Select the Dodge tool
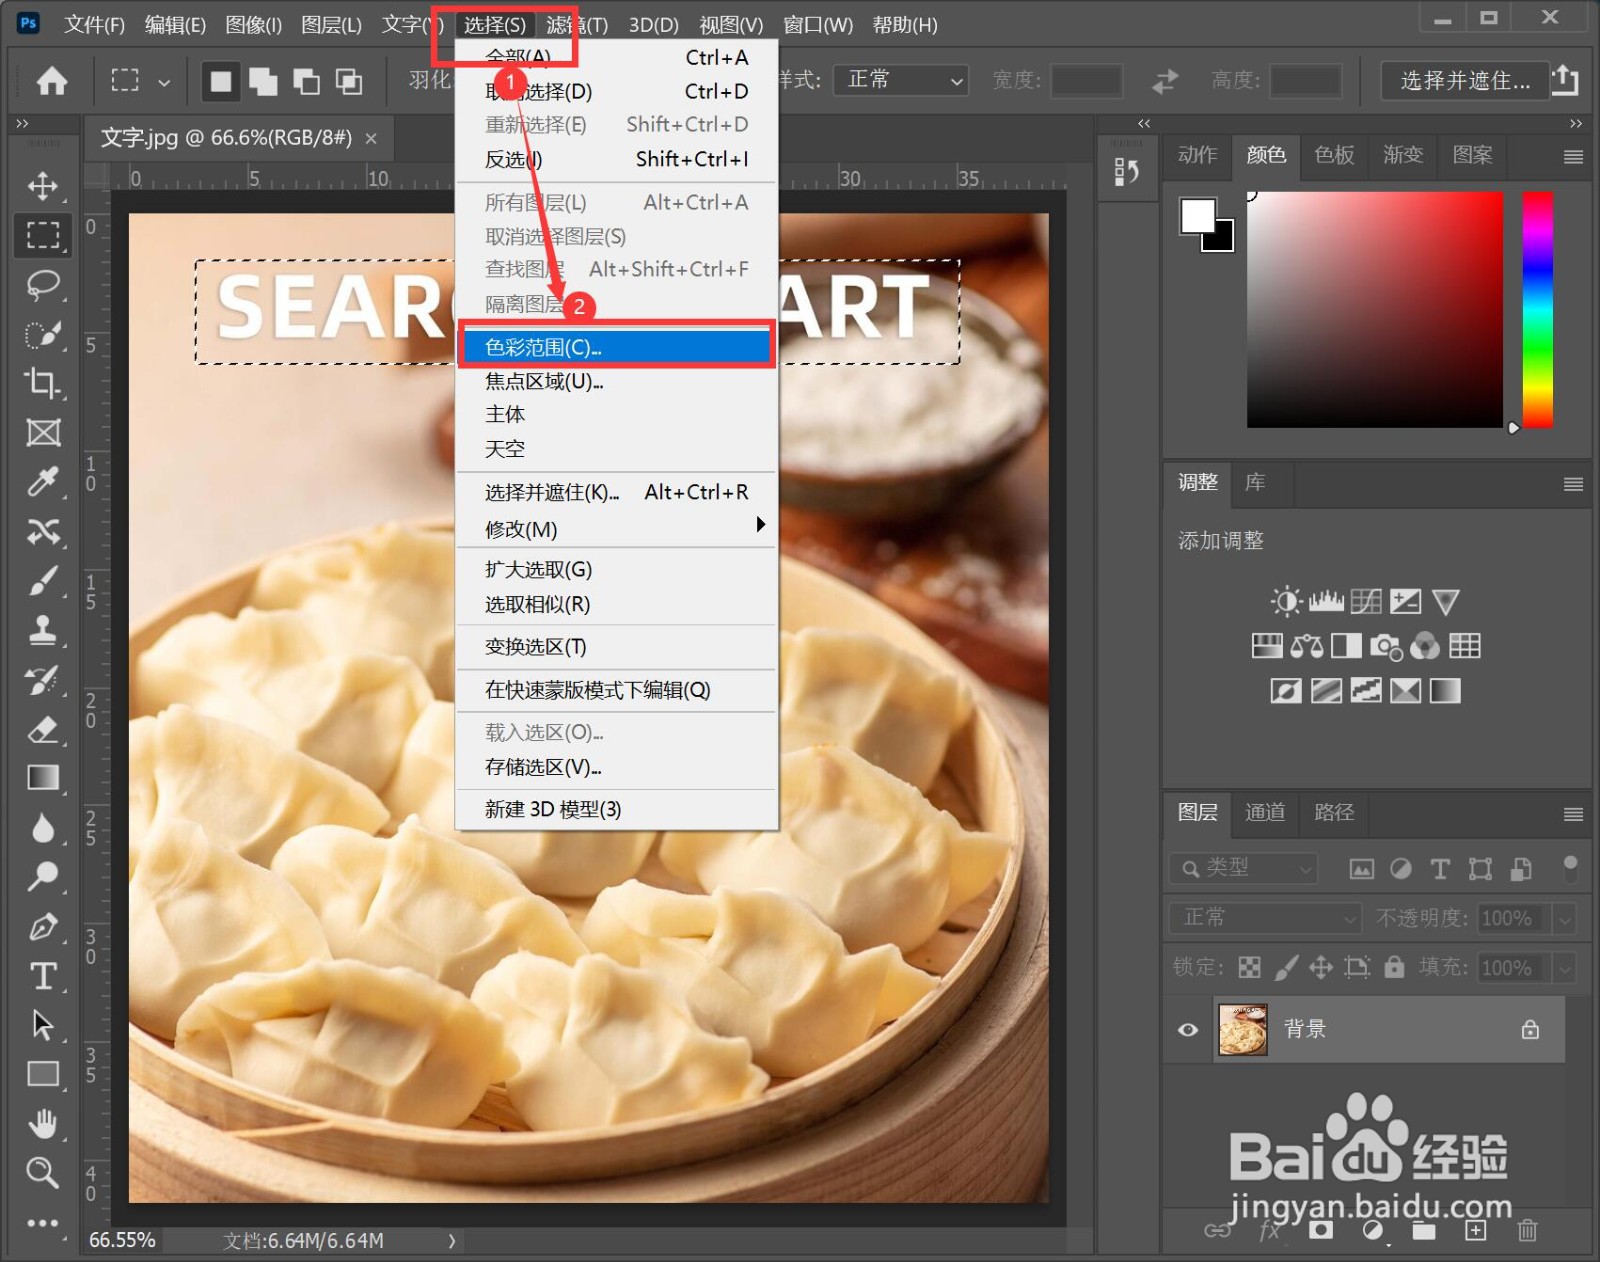This screenshot has height=1262, width=1600. coord(42,877)
